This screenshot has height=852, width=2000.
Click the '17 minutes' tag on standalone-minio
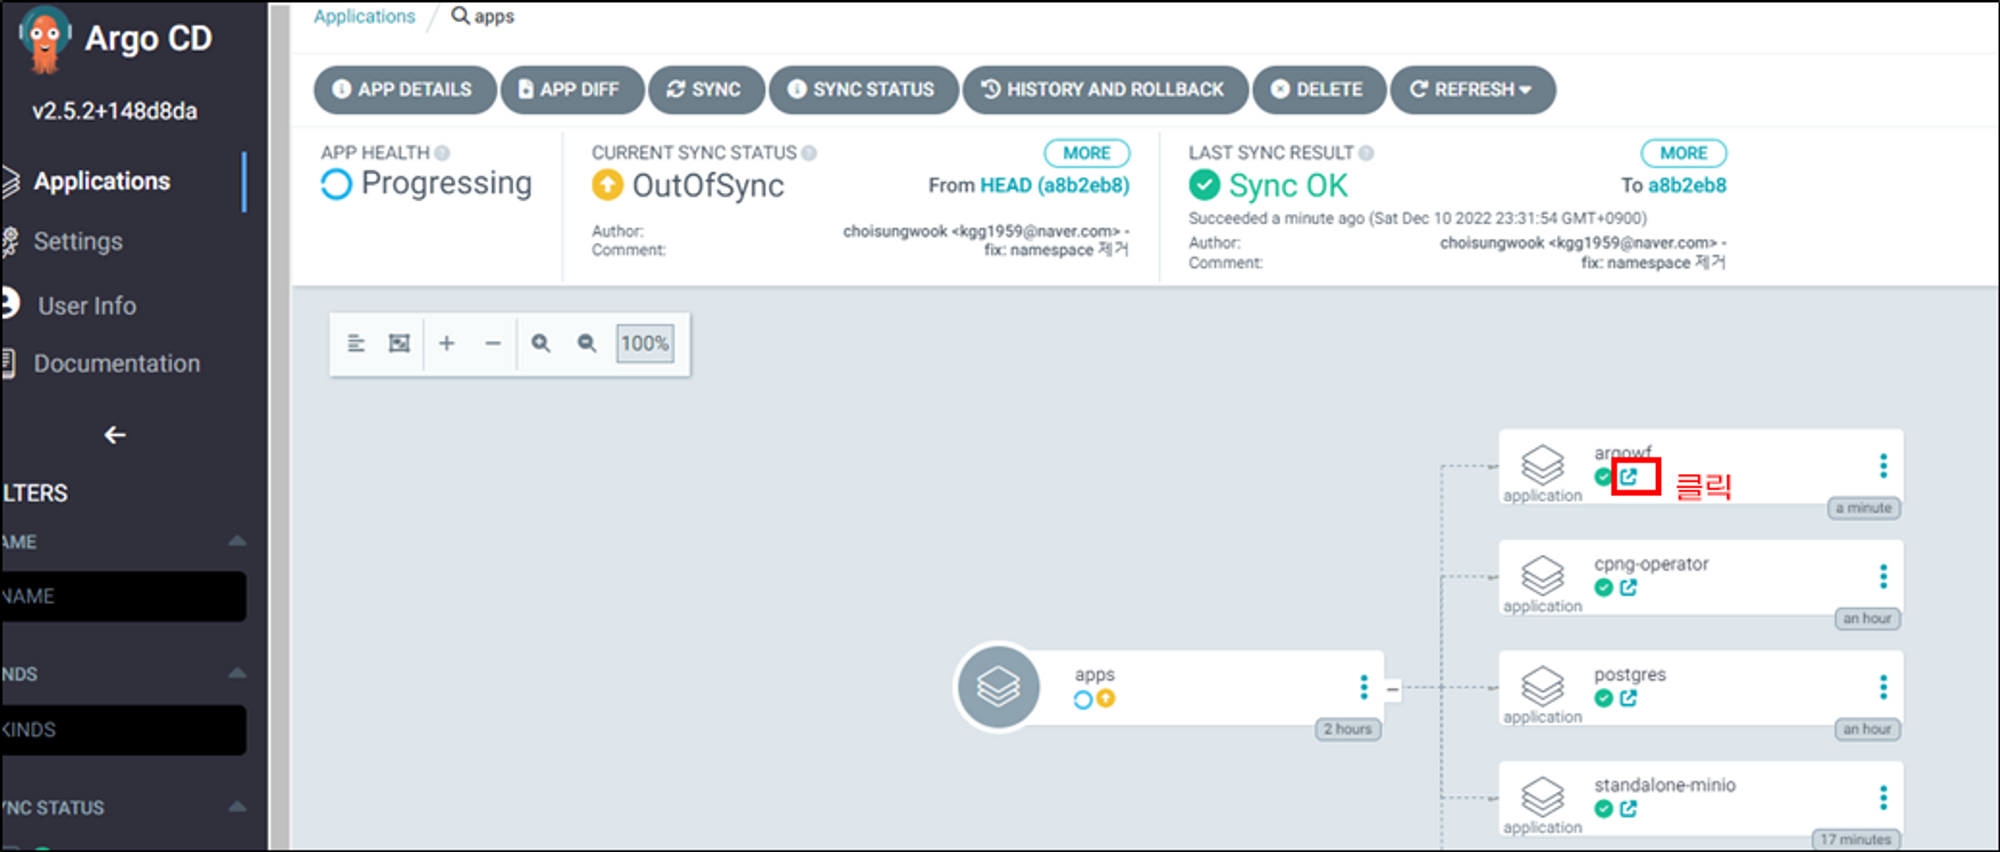point(1856,840)
